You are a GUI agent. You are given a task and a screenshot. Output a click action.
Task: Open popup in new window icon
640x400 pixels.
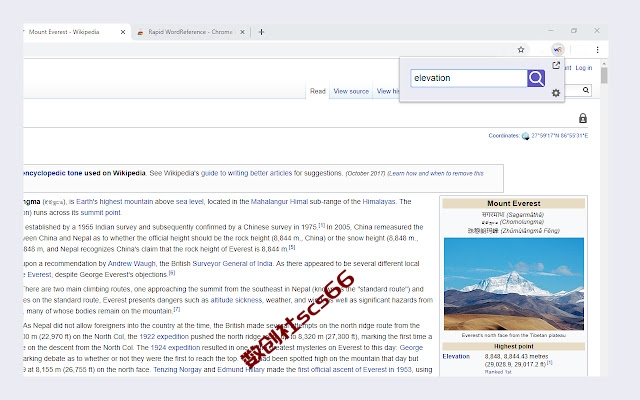tap(556, 65)
